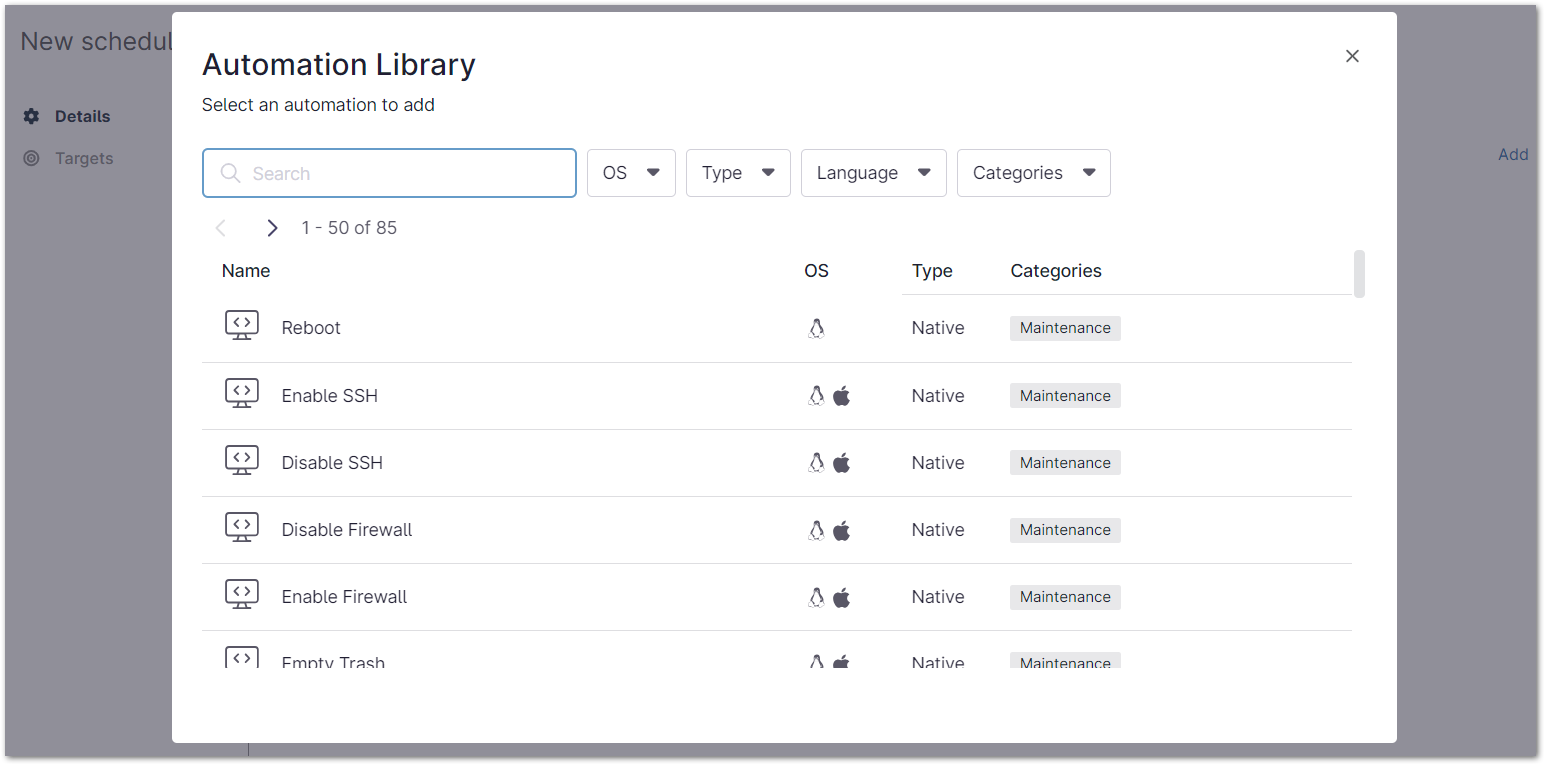Screen dimensions: 1545x765
Task: Click the script icon beside Disable SSH
Action: click(241, 461)
